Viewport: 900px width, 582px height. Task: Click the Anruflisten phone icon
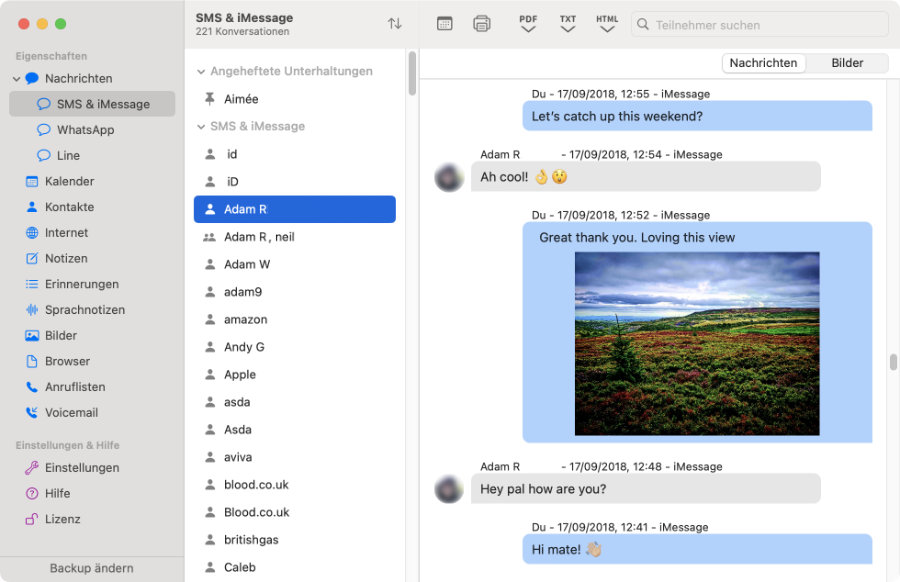click(32, 387)
